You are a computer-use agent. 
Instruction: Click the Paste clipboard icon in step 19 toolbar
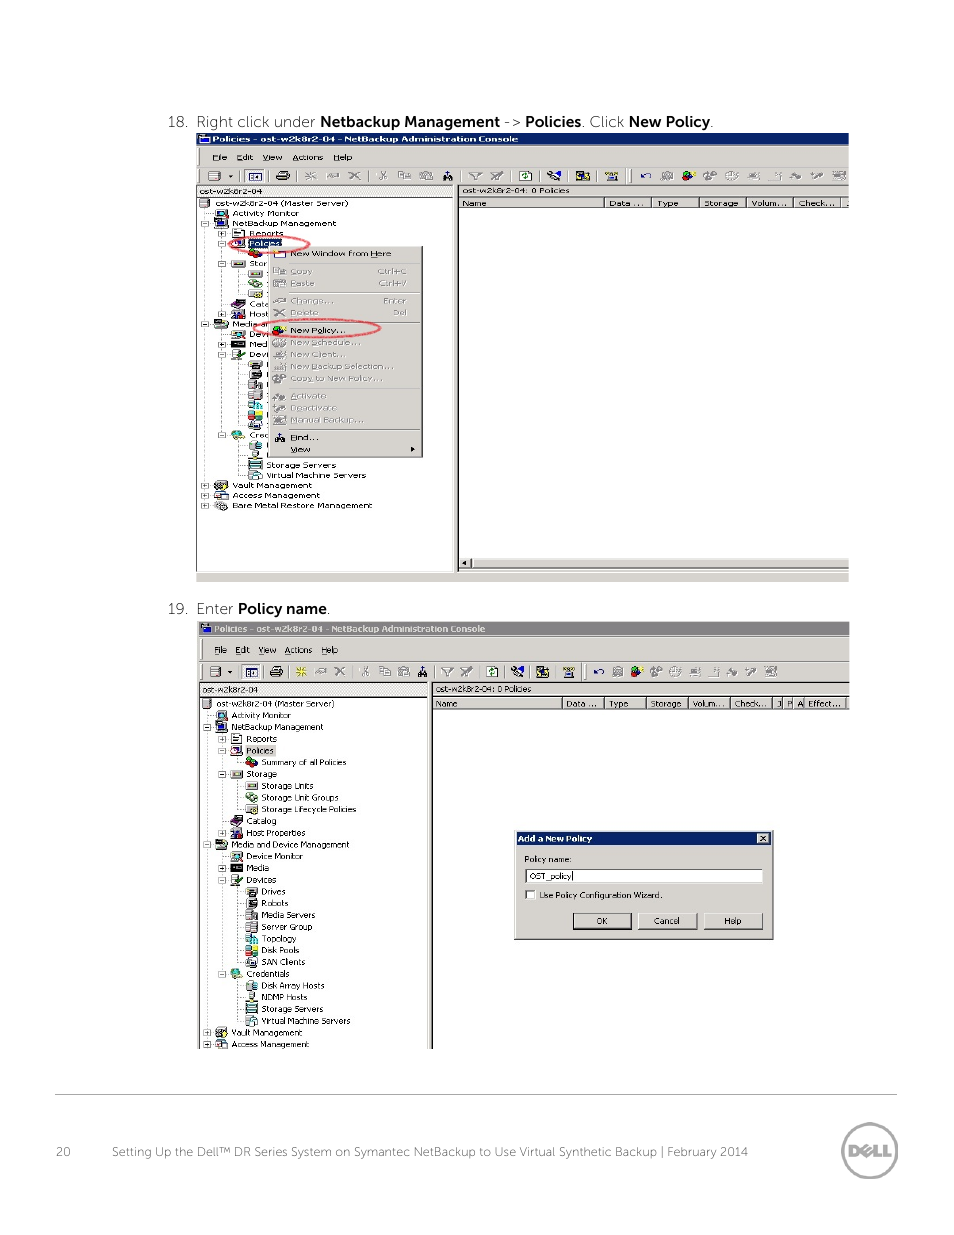pos(404,672)
